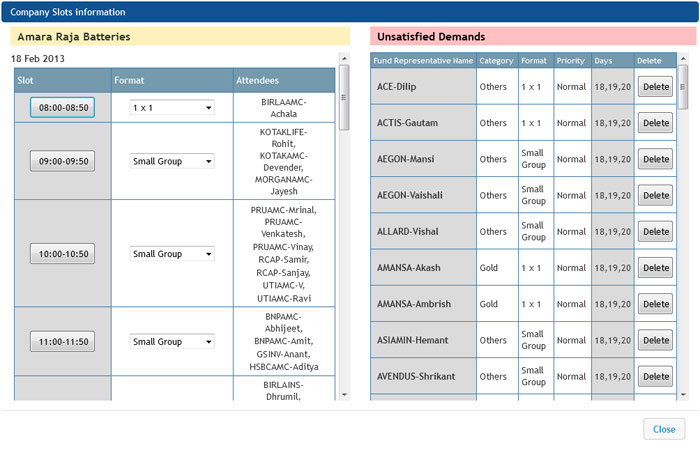Screen dimensions: 700x450
Task: Click the 11:00-11:50 slot button
Action: [x=62, y=342]
